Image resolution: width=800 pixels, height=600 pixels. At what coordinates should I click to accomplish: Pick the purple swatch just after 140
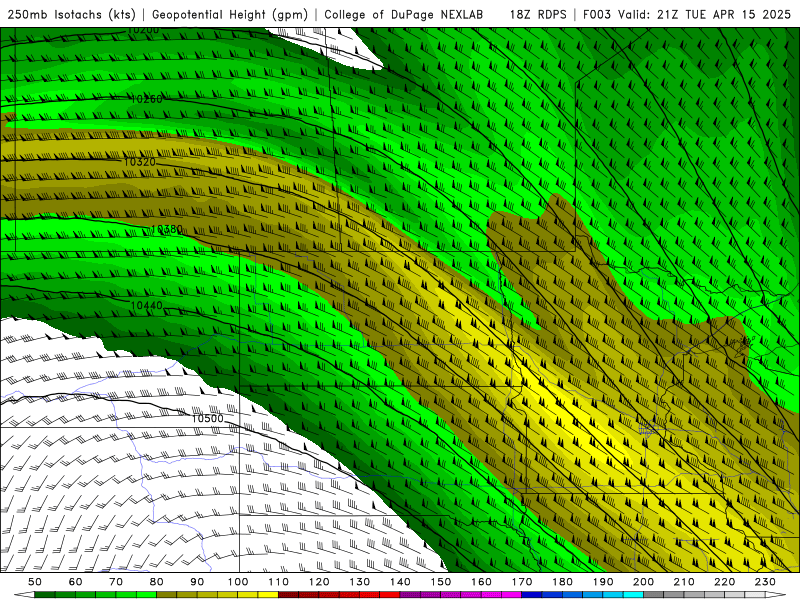[410, 595]
